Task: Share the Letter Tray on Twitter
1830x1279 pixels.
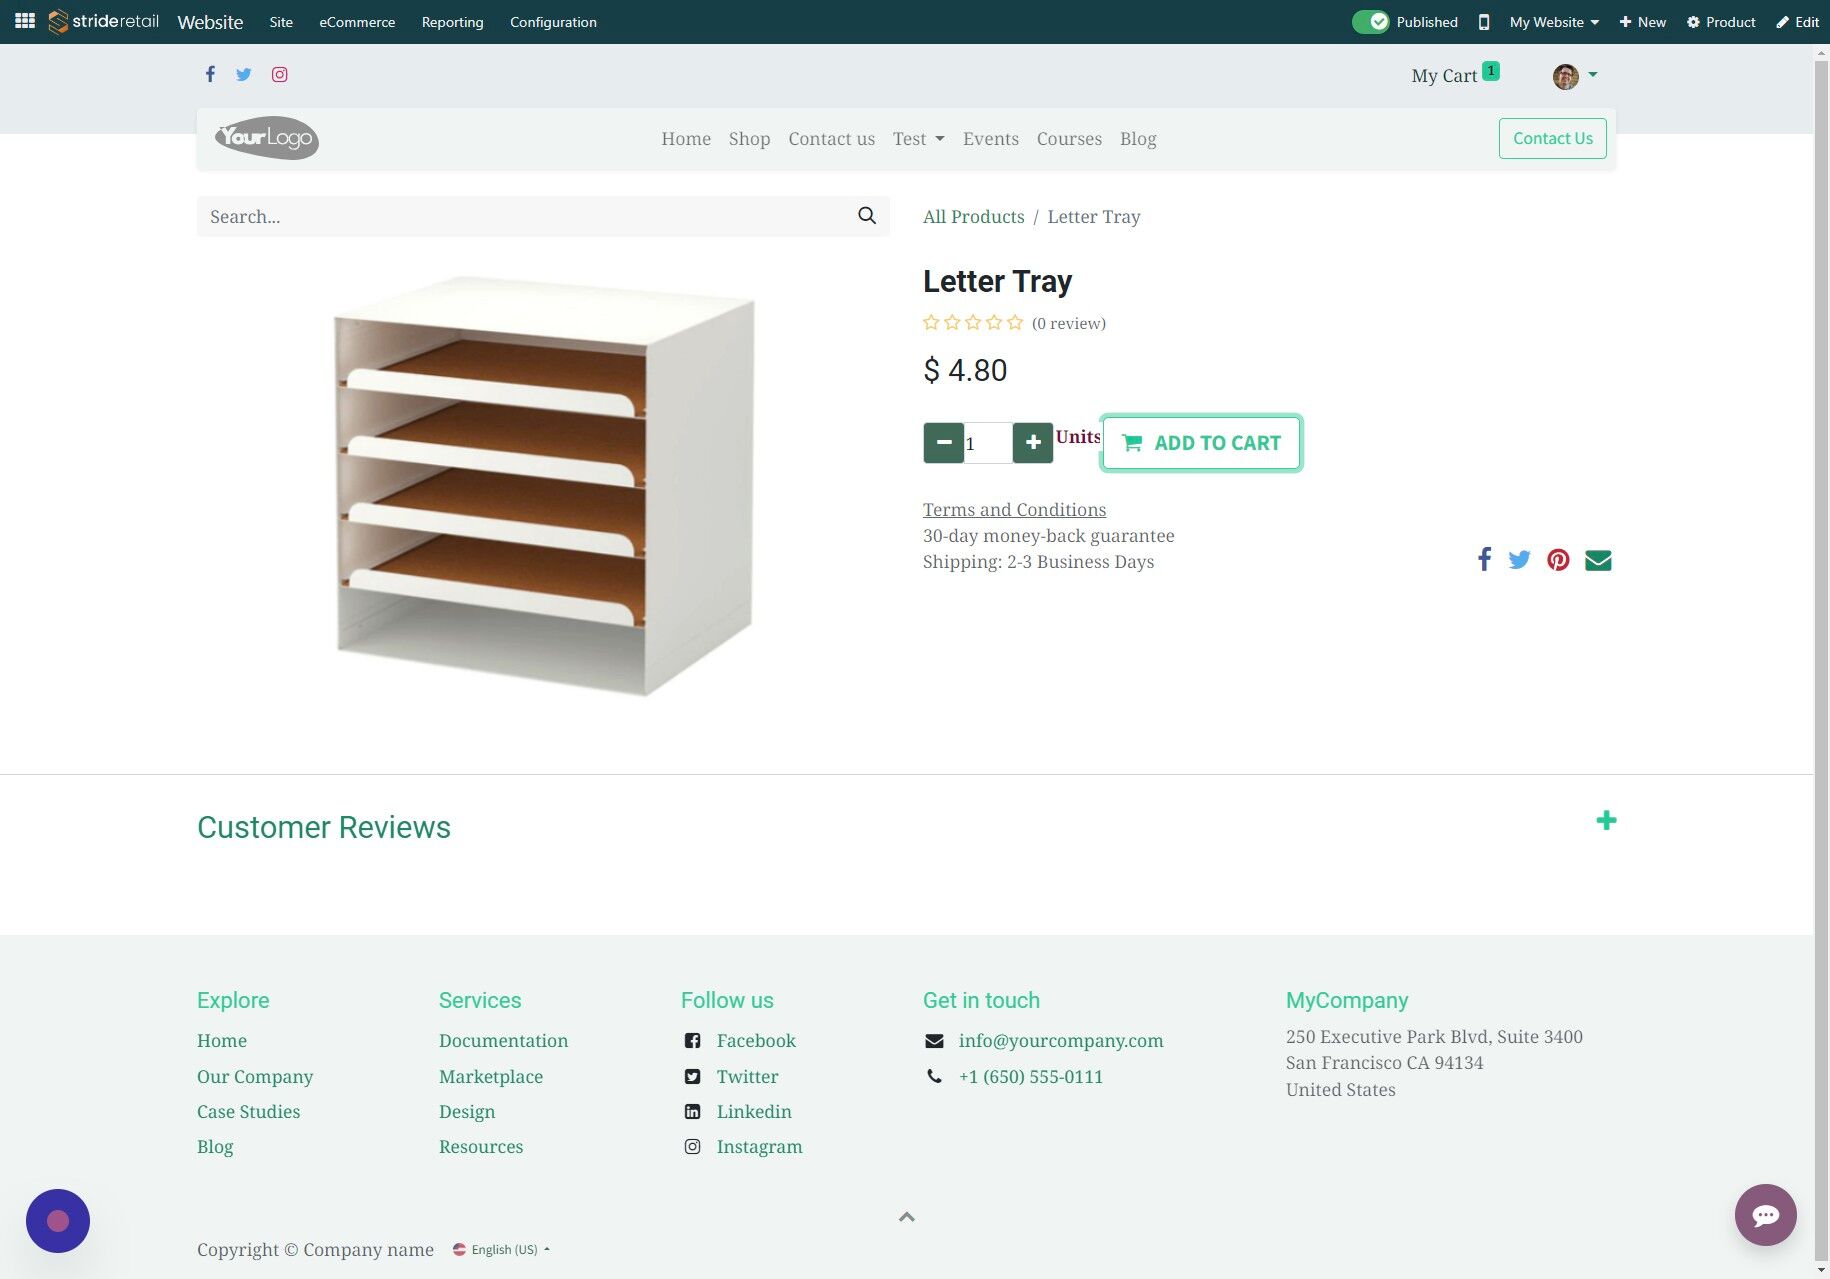Action: click(1519, 559)
